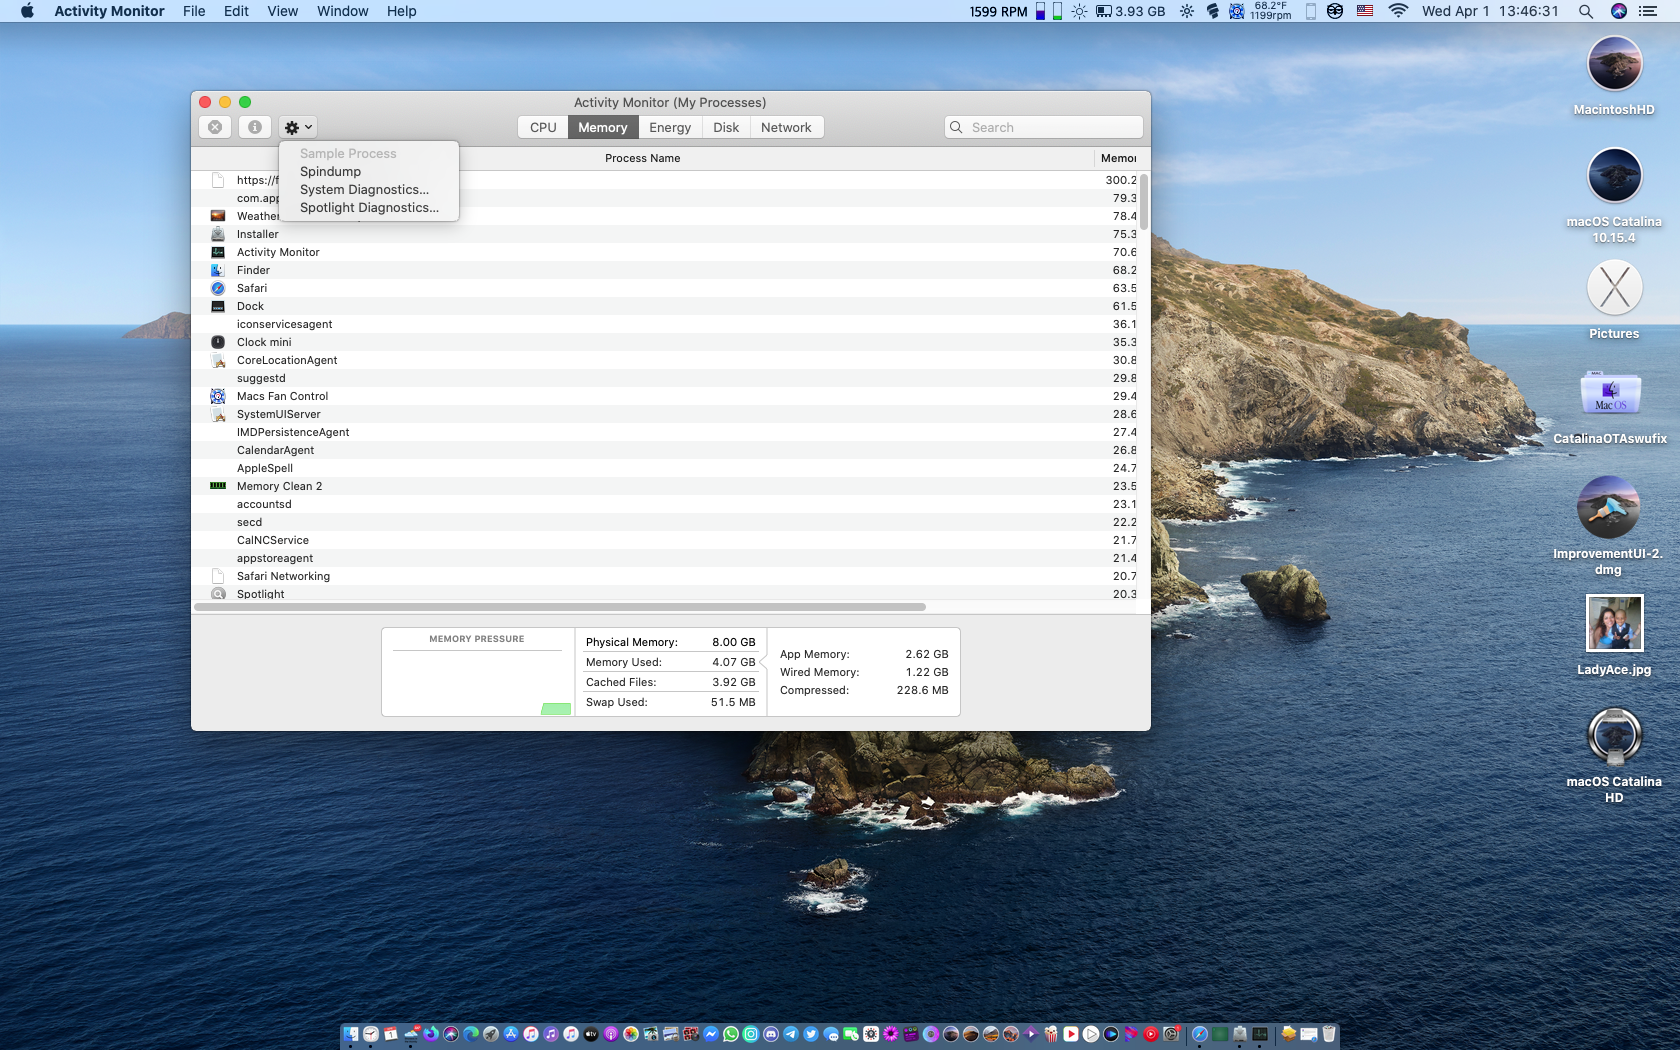Open the Trash in the Dock
Image resolution: width=1680 pixels, height=1050 pixels.
(1329, 1034)
